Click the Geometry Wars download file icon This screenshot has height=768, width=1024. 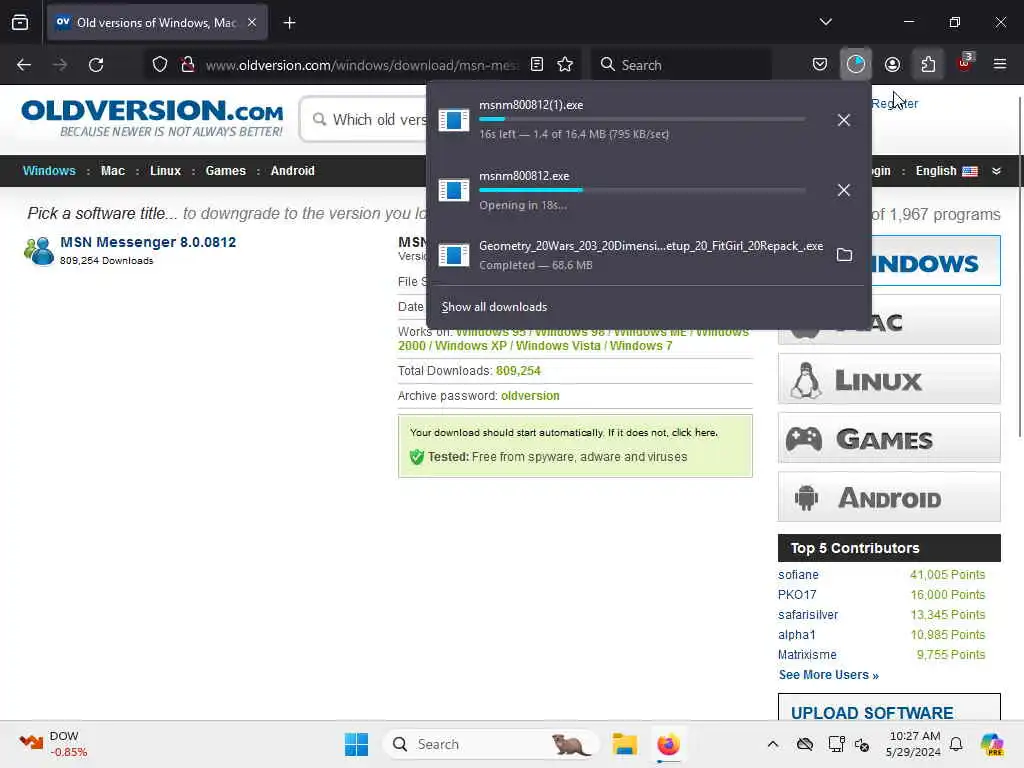click(x=454, y=255)
